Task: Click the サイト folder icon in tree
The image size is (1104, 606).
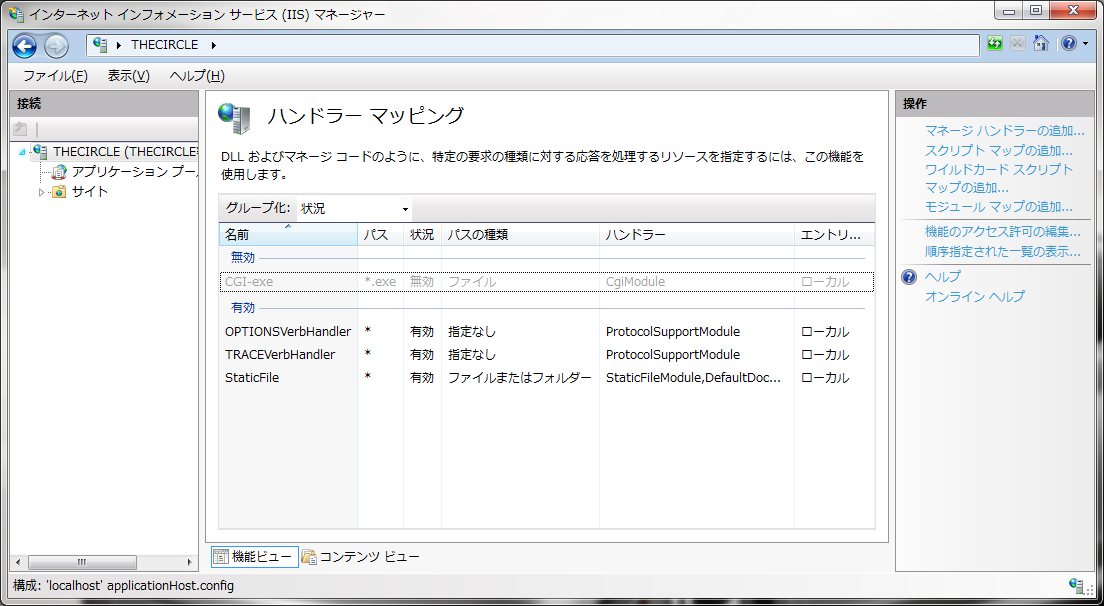Action: pyautogui.click(x=59, y=192)
